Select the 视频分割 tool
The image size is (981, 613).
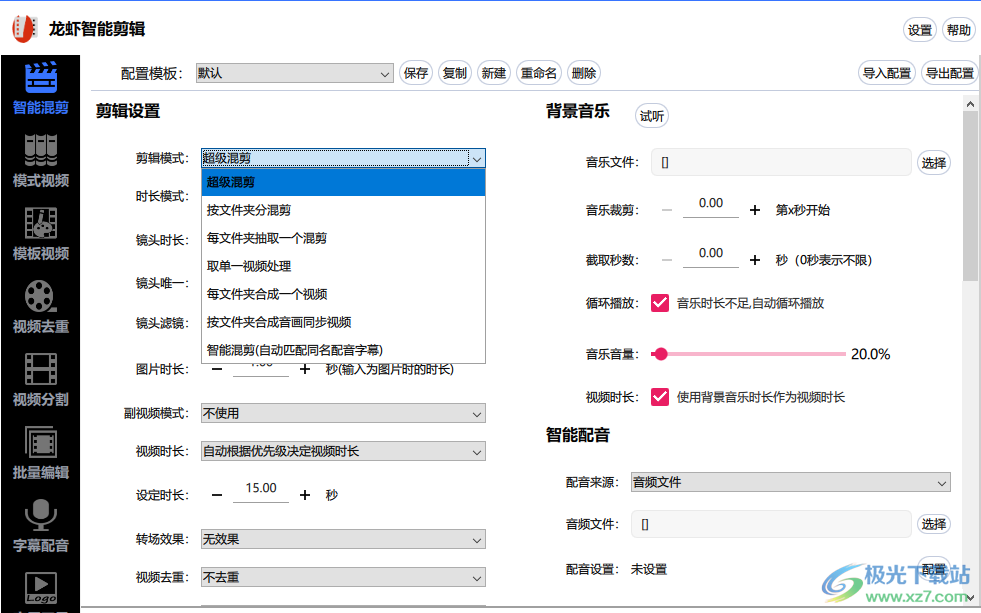click(x=40, y=378)
